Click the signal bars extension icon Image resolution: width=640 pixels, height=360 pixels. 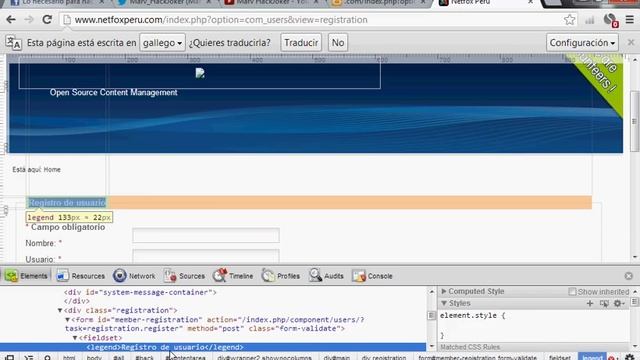(590, 20)
